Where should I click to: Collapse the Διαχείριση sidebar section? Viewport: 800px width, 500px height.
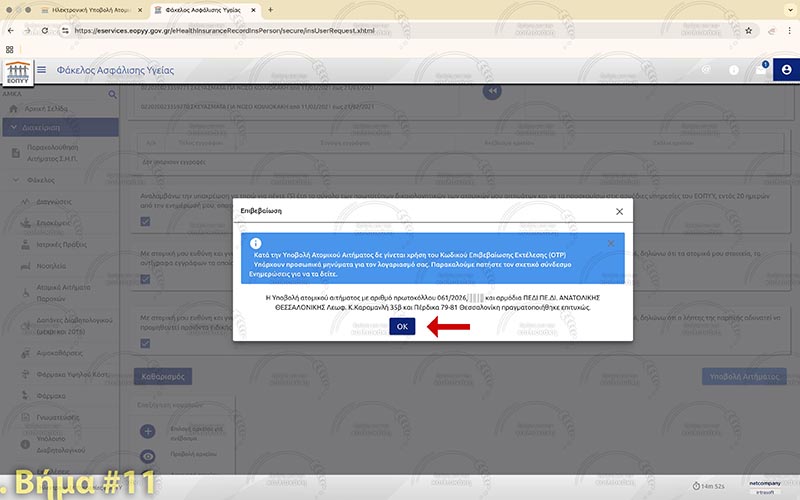(13, 127)
